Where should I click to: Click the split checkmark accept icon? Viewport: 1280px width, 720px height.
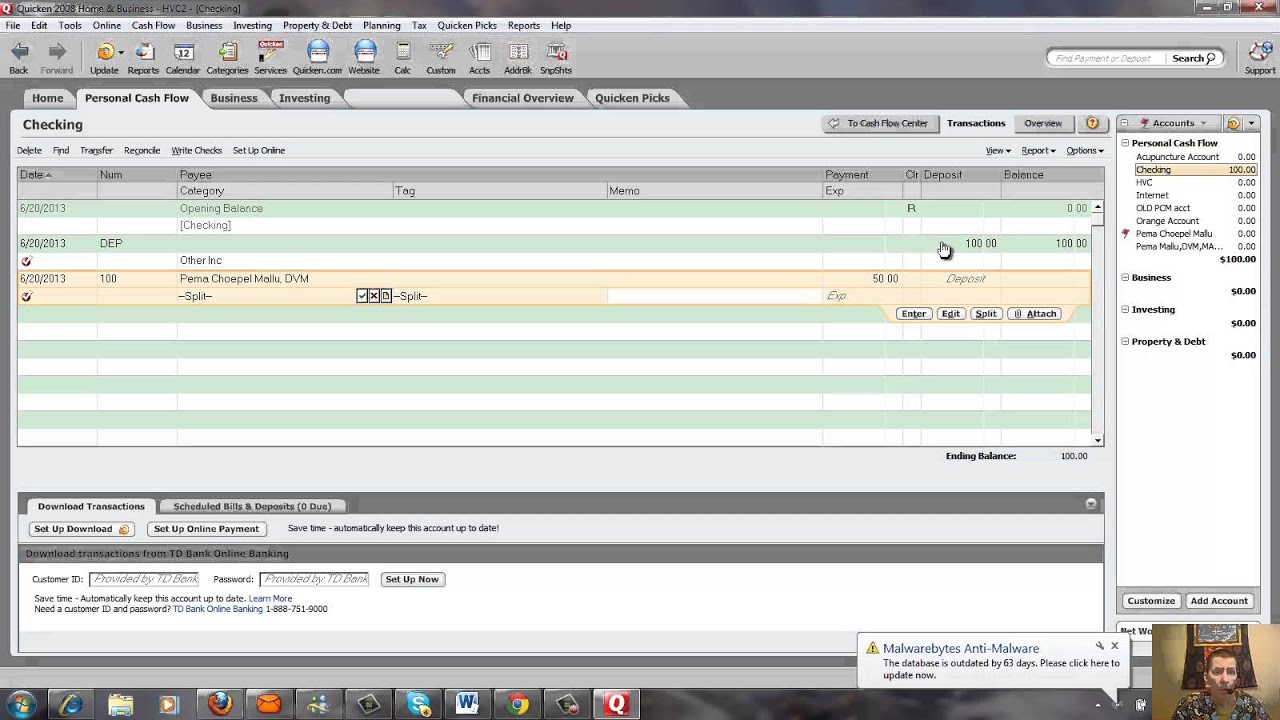coord(362,296)
